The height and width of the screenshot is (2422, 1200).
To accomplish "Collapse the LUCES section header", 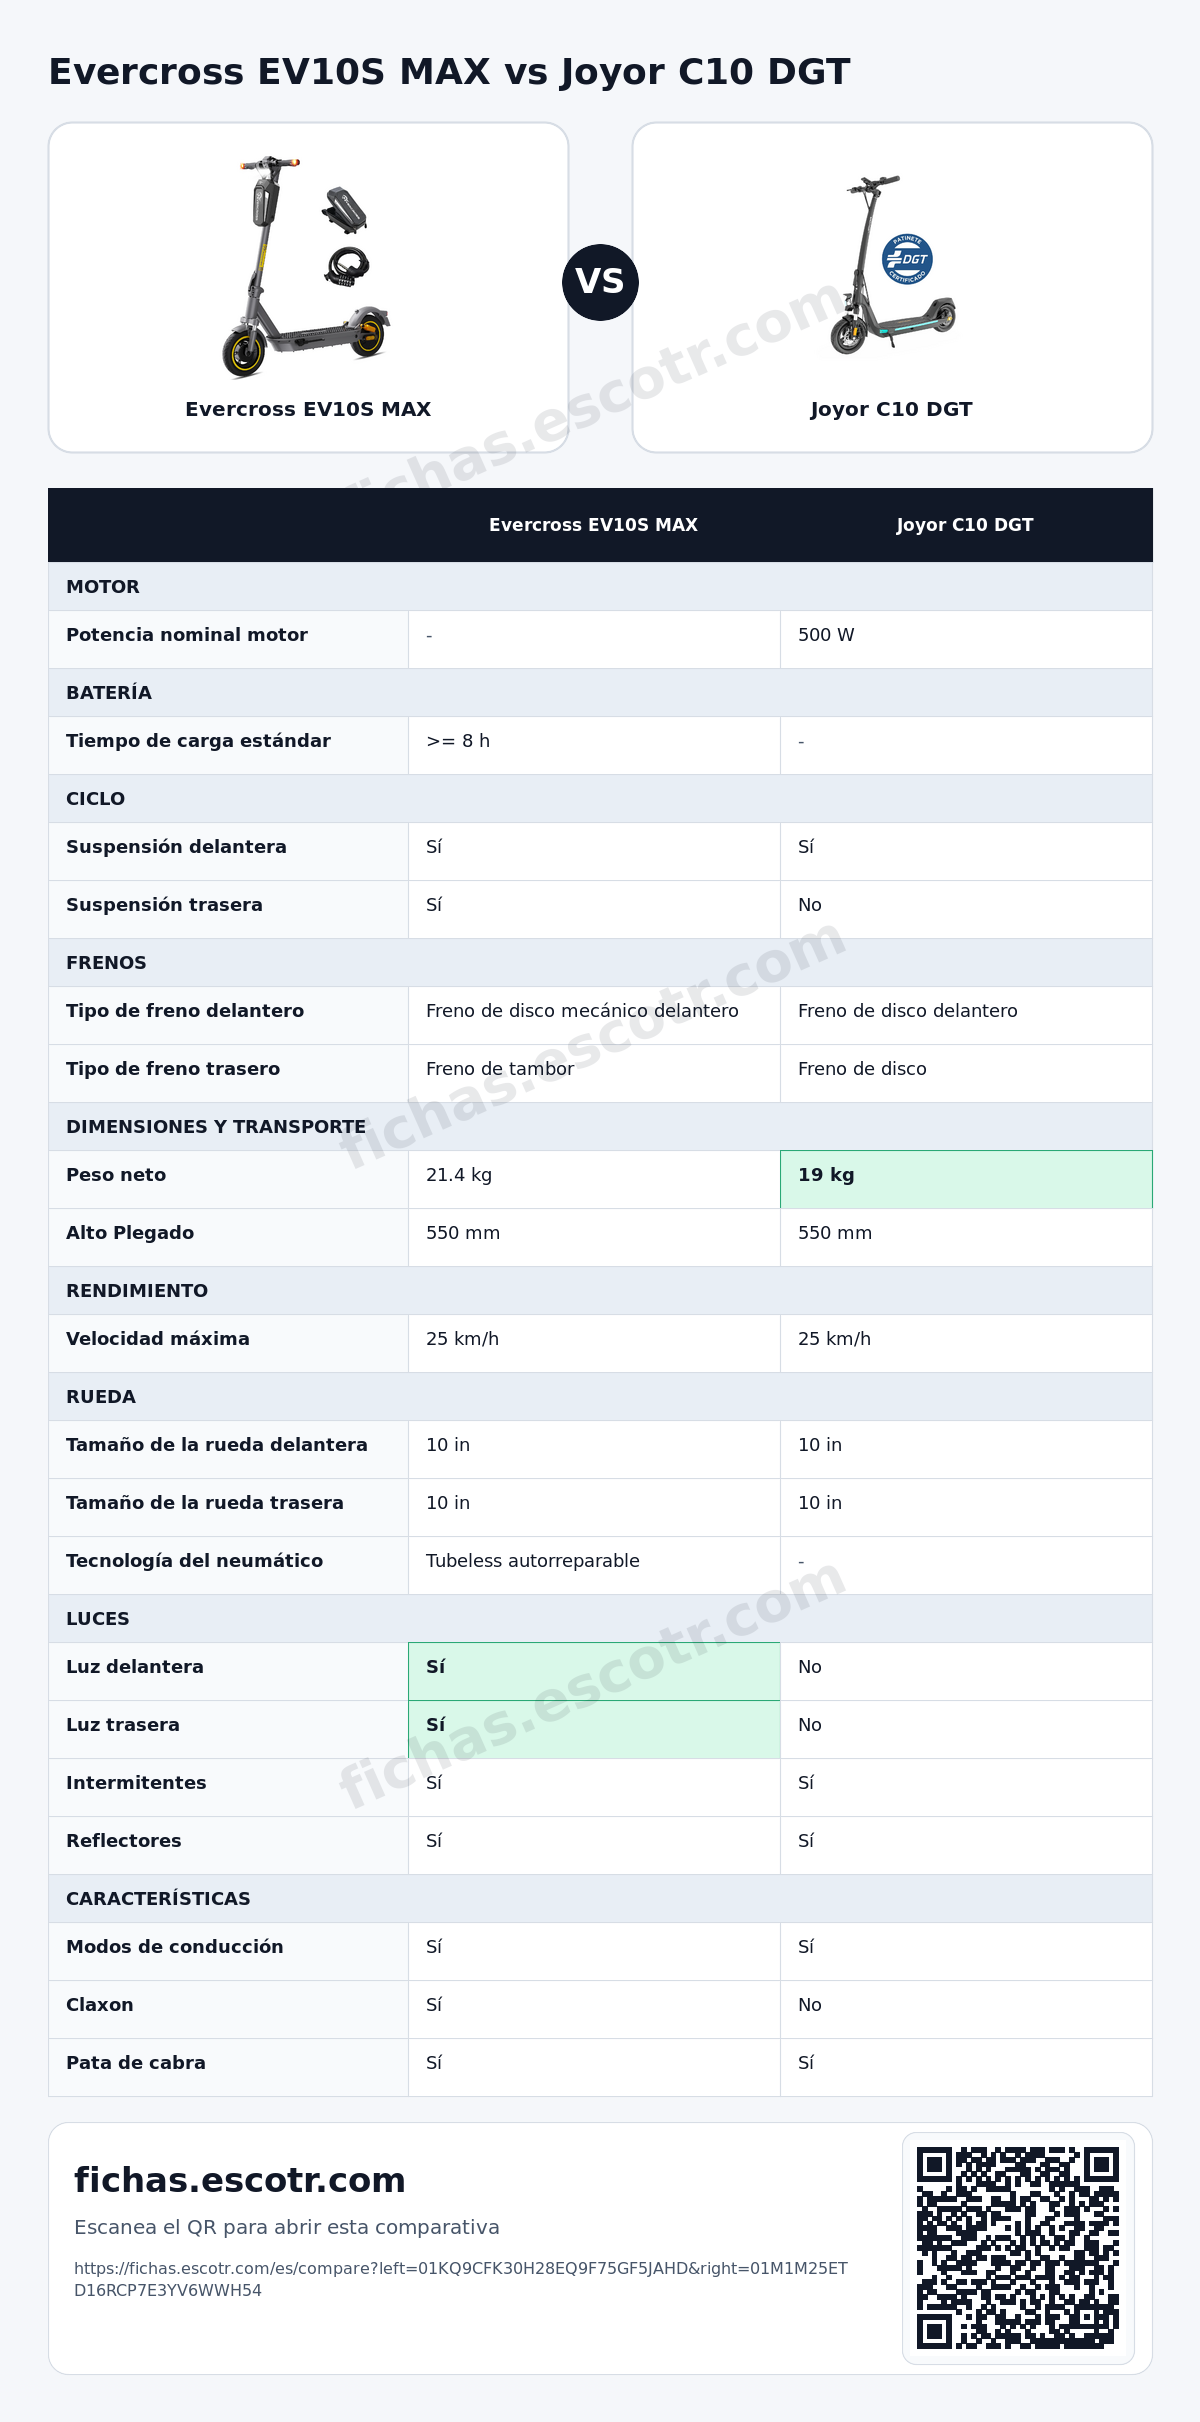I will click(x=600, y=1619).
